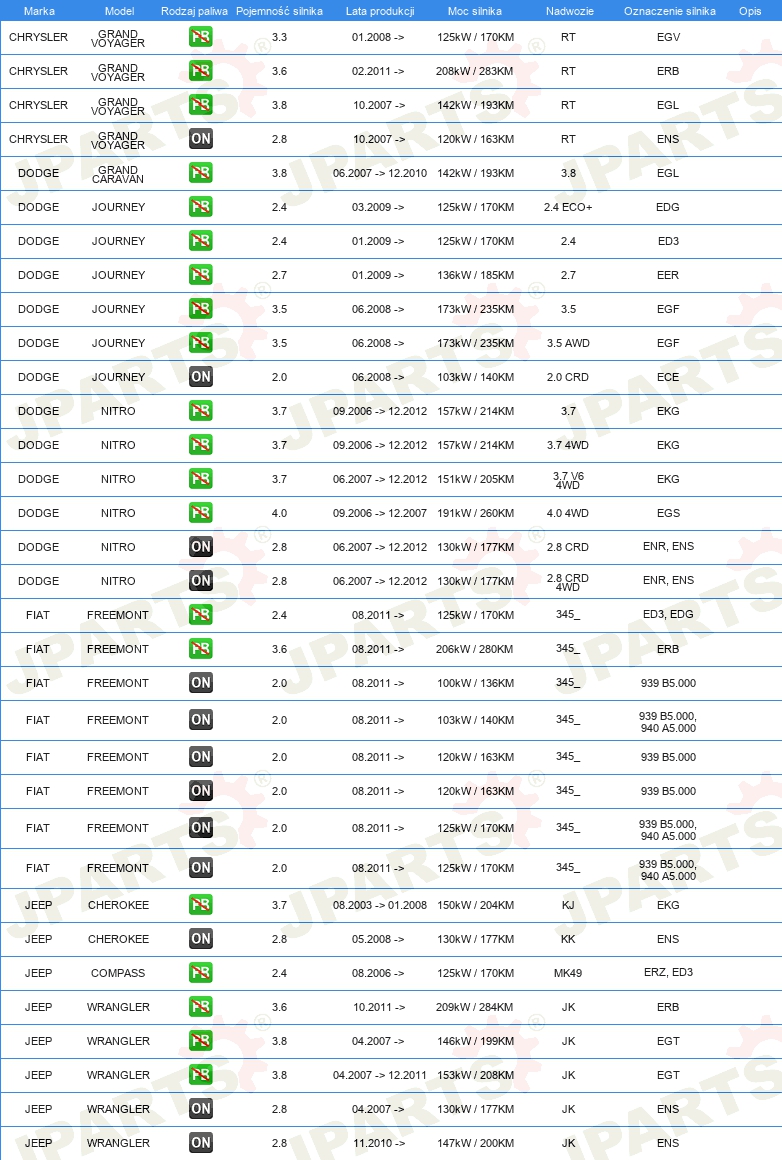Select production years 08.2003 -> 01.2008
Screen dimensions: 782x1160
380,906
